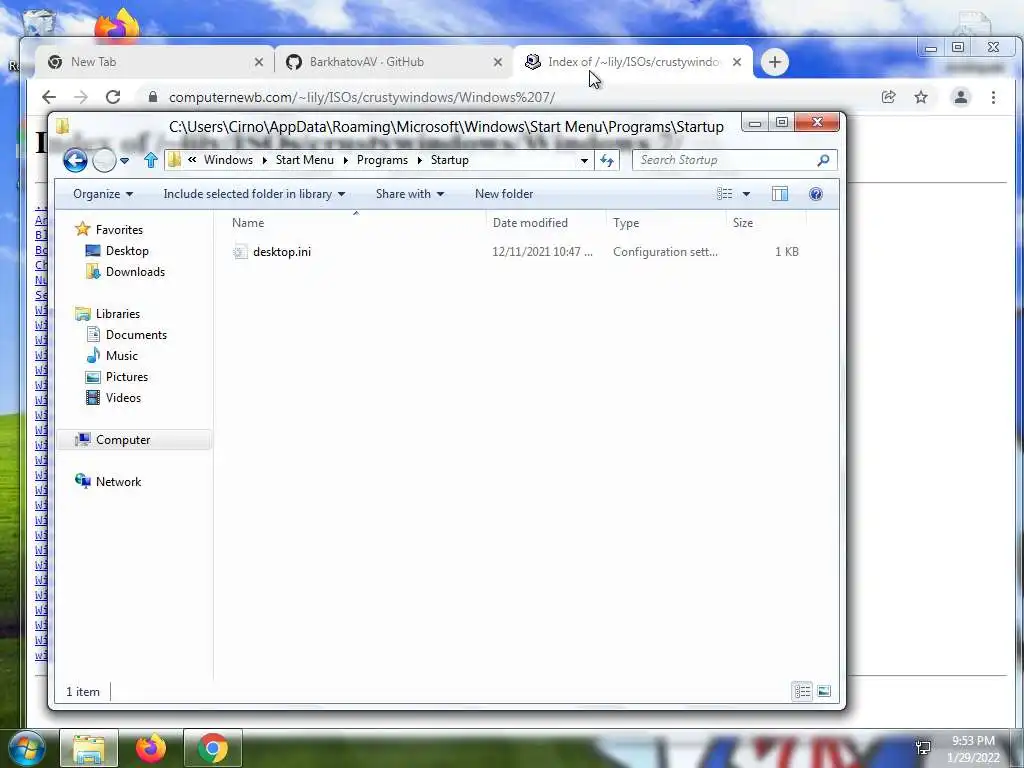Viewport: 1024px width, 768px height.
Task: Switch to large icons view in status bar
Action: pyautogui.click(x=824, y=691)
